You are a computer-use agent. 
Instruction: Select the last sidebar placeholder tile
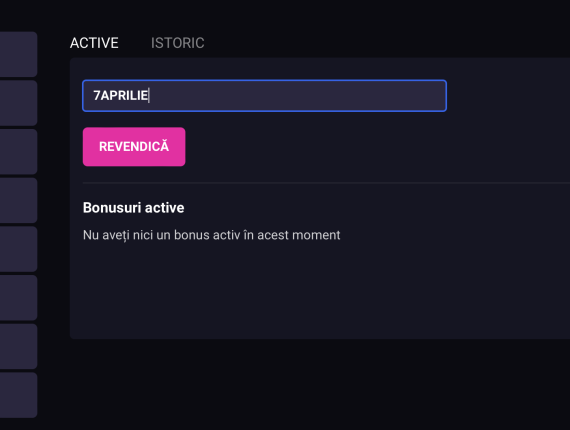[18, 395]
